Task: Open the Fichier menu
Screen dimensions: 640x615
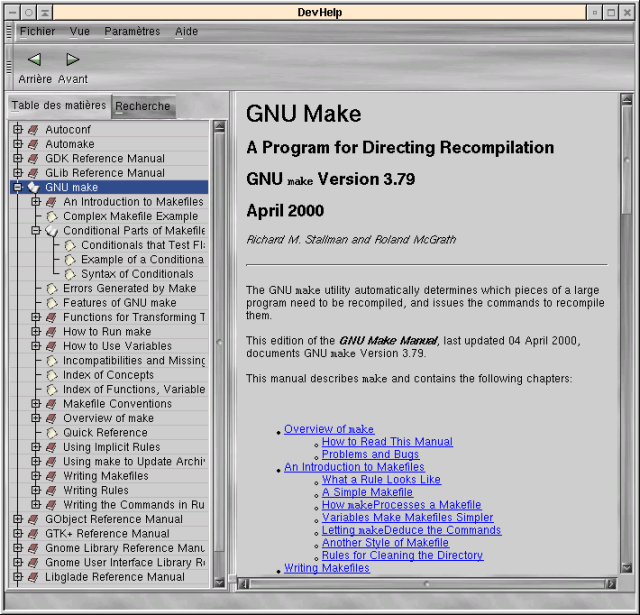Action: (x=37, y=31)
